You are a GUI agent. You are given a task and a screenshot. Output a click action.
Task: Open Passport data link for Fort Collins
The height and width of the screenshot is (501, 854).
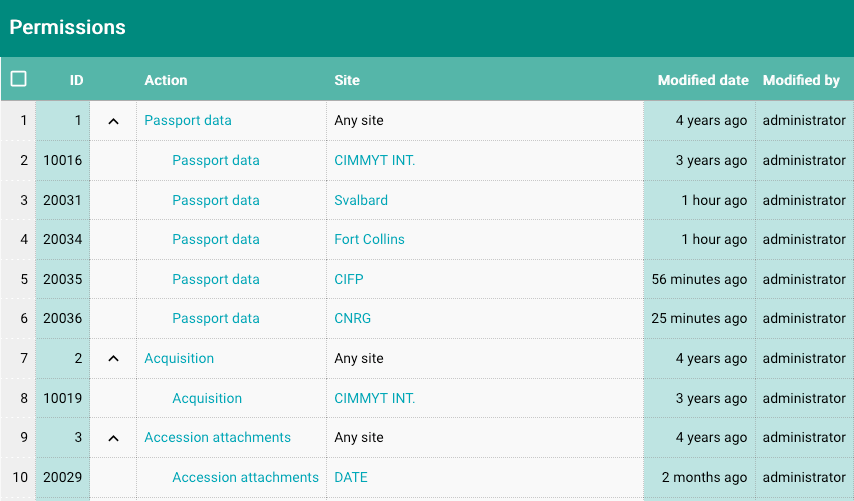tap(216, 239)
